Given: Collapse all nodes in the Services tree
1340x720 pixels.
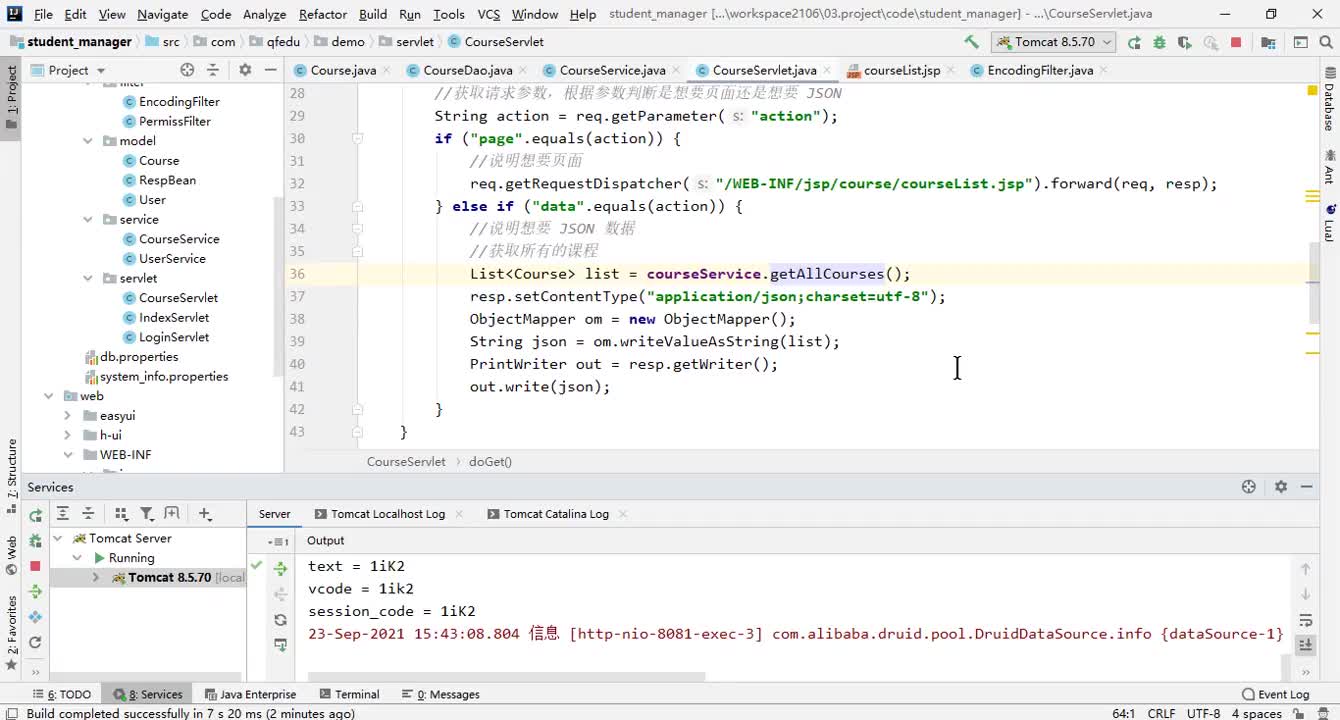Looking at the screenshot, I should [88, 513].
